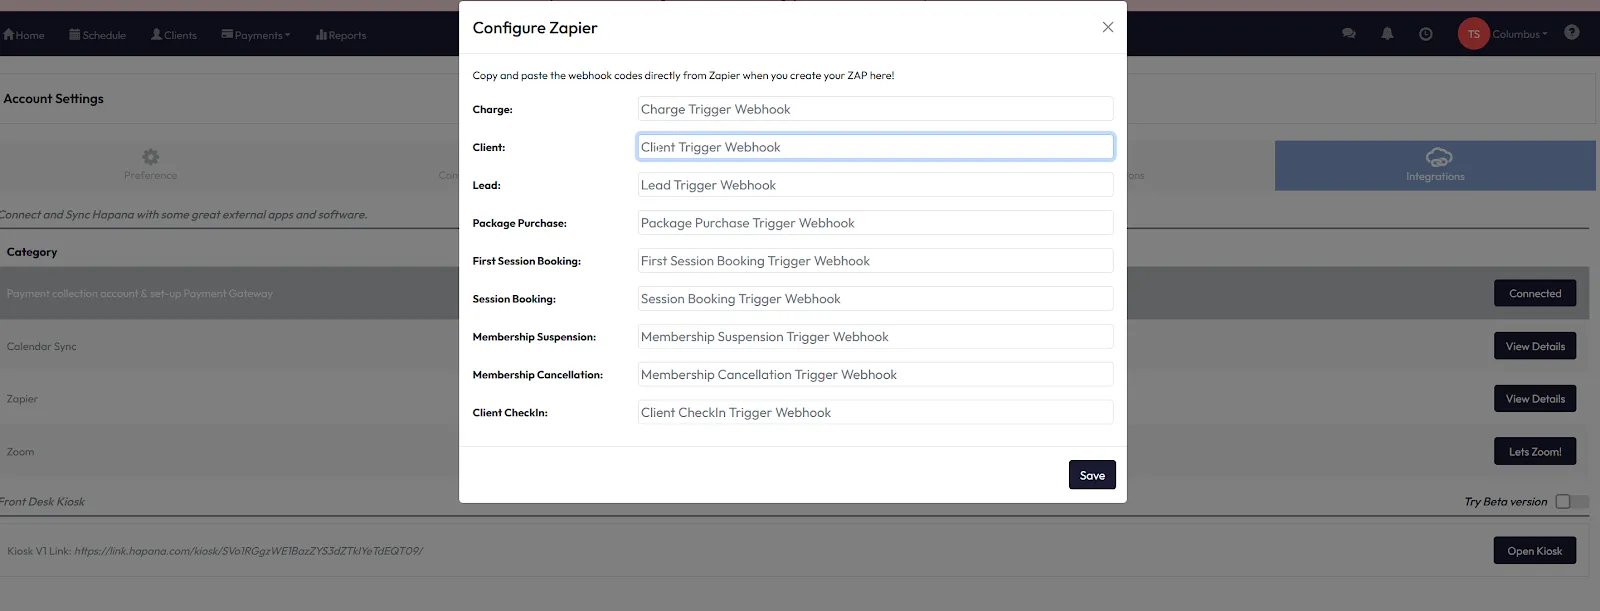The image size is (1600, 611).
Task: Open the clock history icon
Action: [x=1425, y=34]
